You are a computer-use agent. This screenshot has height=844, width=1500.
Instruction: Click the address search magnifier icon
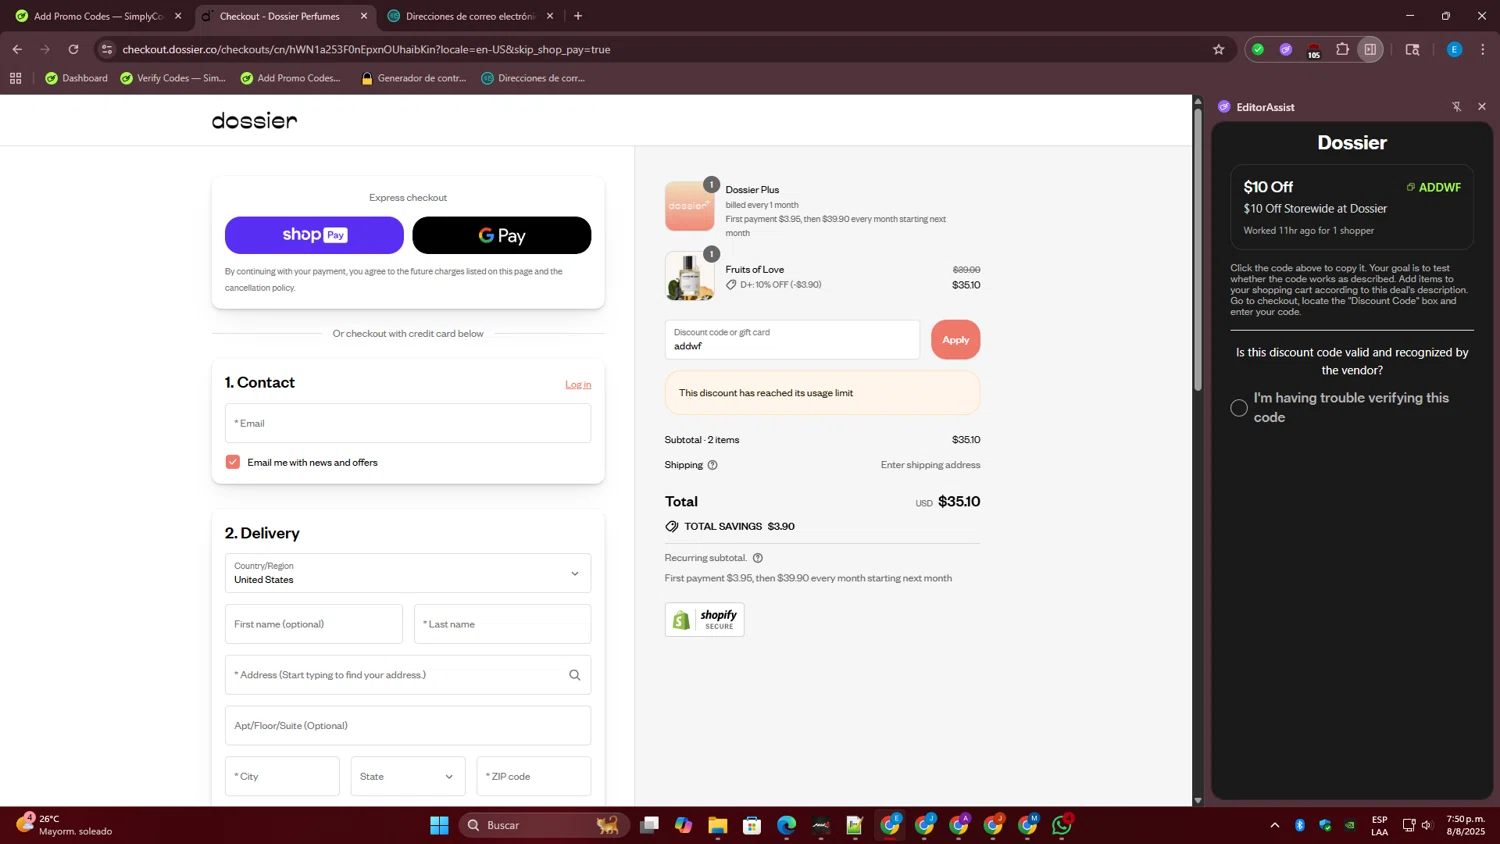(x=575, y=675)
